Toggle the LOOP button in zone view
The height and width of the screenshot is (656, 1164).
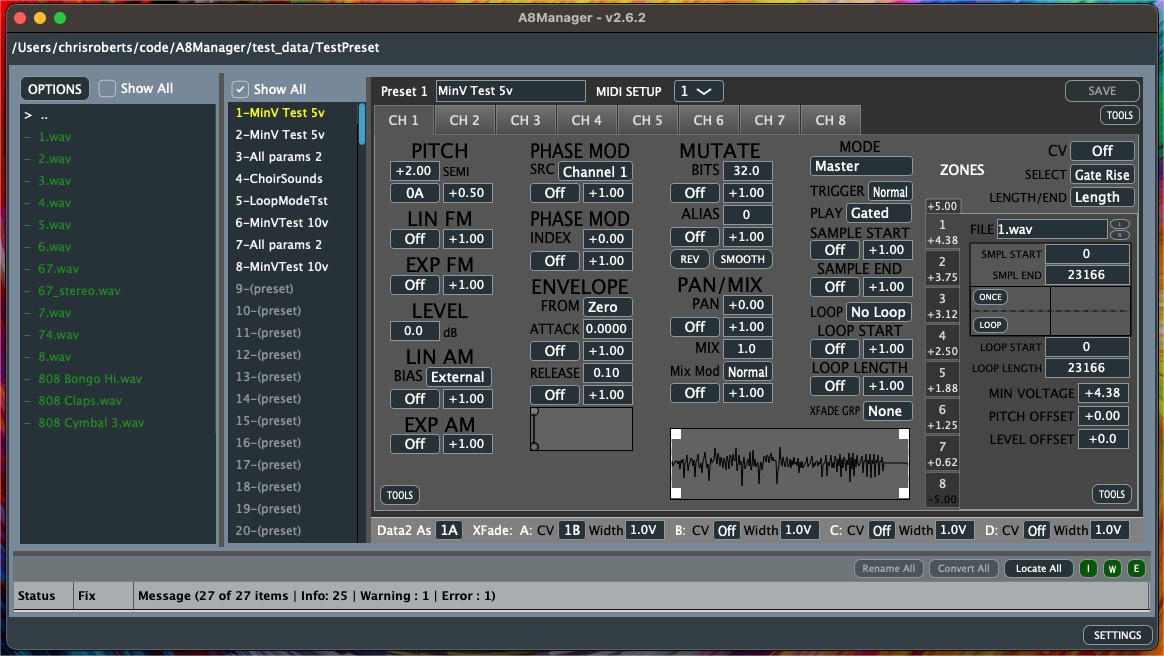click(x=990, y=325)
